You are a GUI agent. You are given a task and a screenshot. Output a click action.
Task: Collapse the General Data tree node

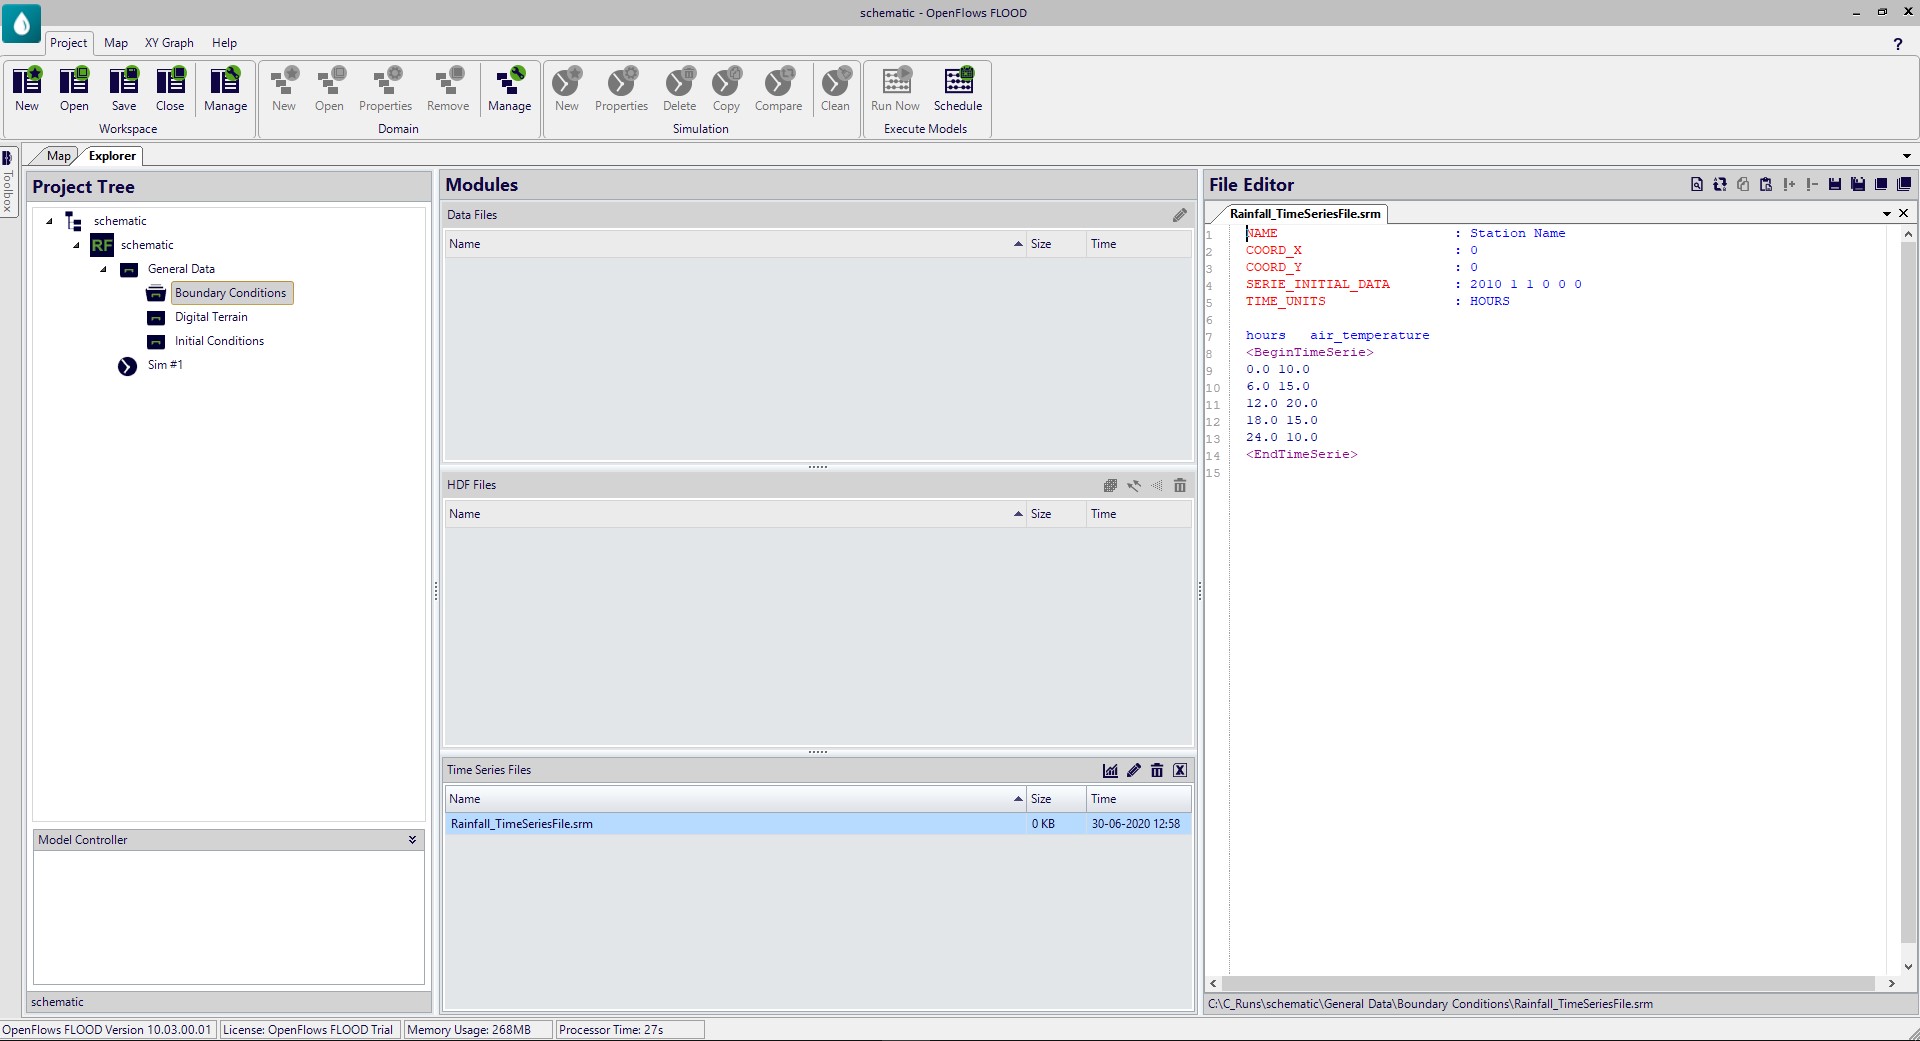point(103,269)
